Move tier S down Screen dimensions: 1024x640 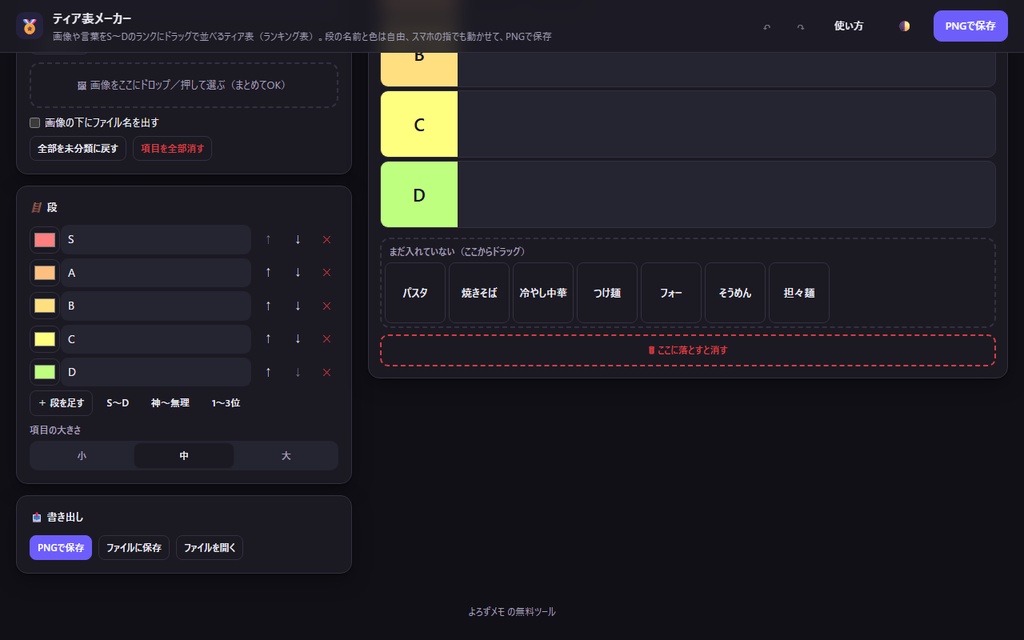(298, 240)
